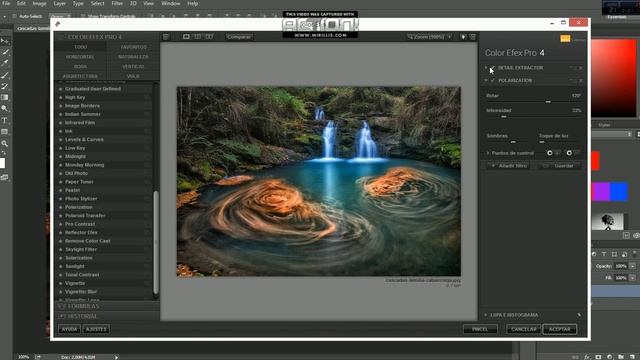Collapse the Detail Extractor filter section

click(x=486, y=68)
